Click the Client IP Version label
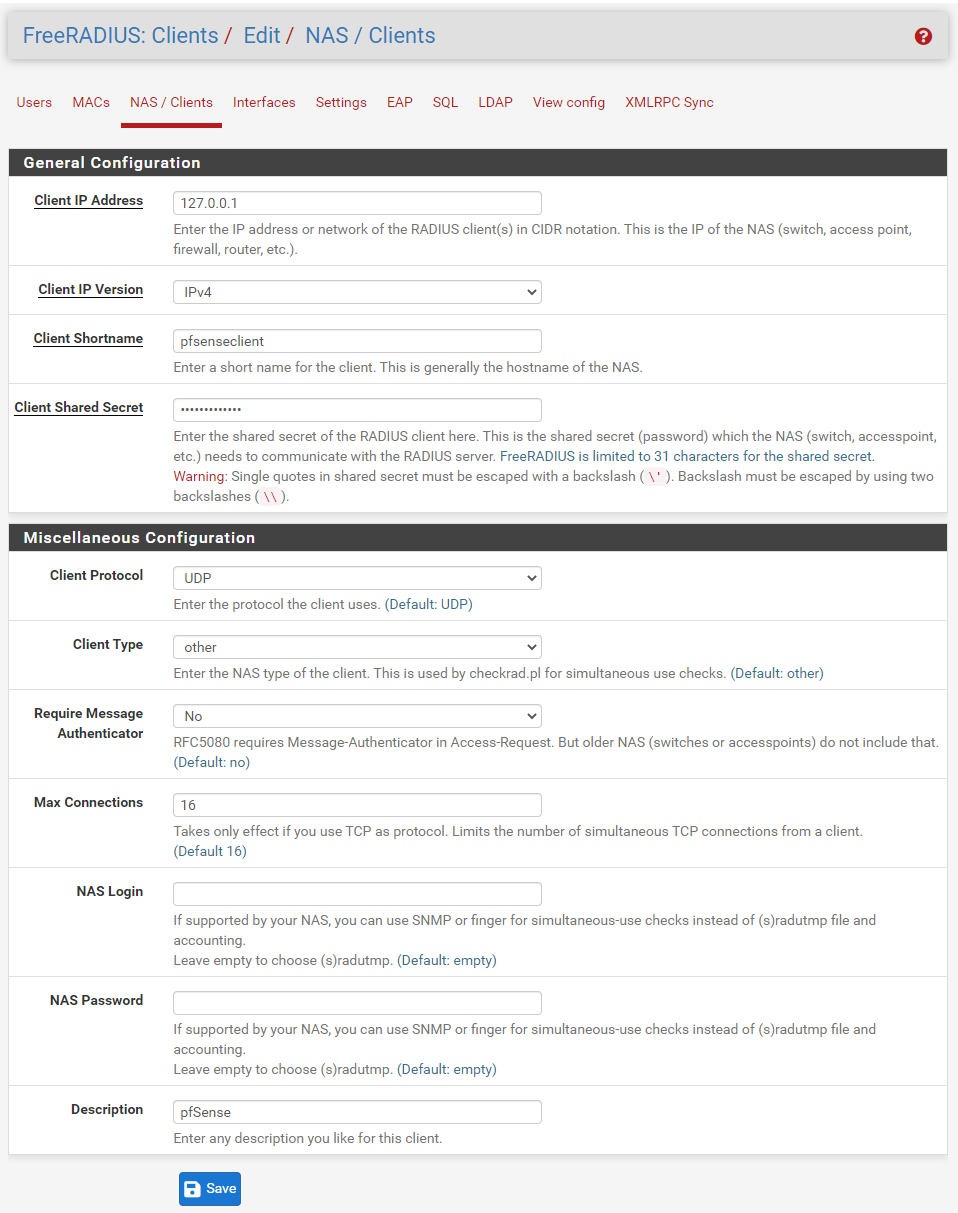The image size is (958, 1213). [x=90, y=289]
